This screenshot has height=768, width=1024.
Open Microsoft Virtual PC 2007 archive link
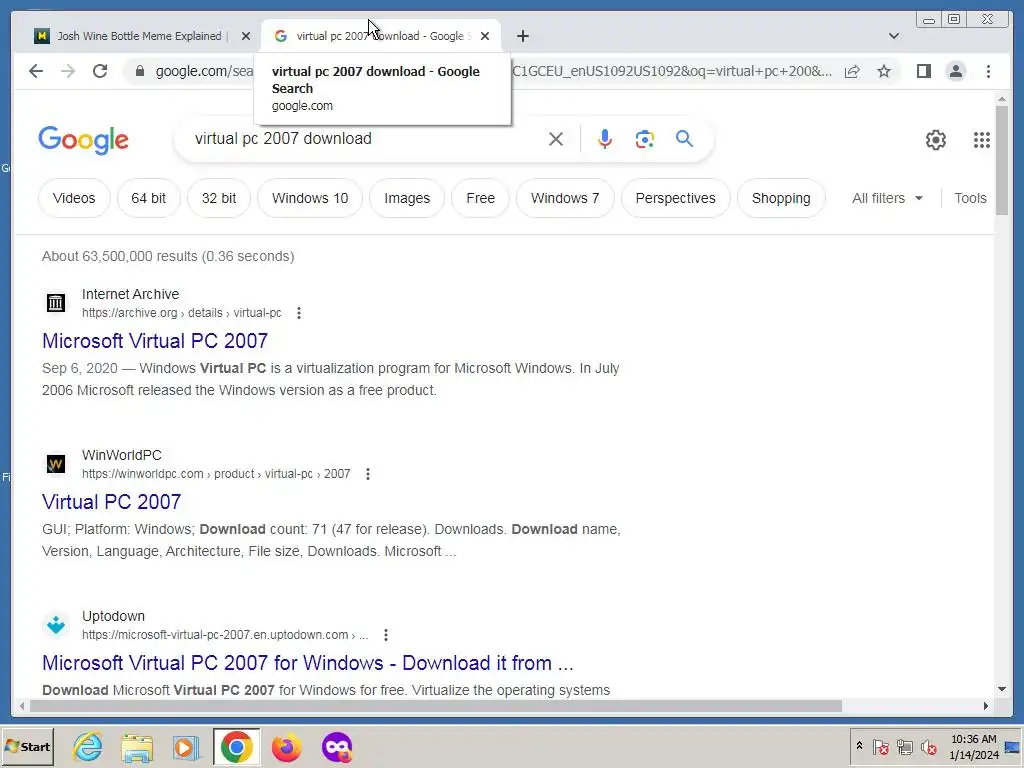[x=155, y=341]
